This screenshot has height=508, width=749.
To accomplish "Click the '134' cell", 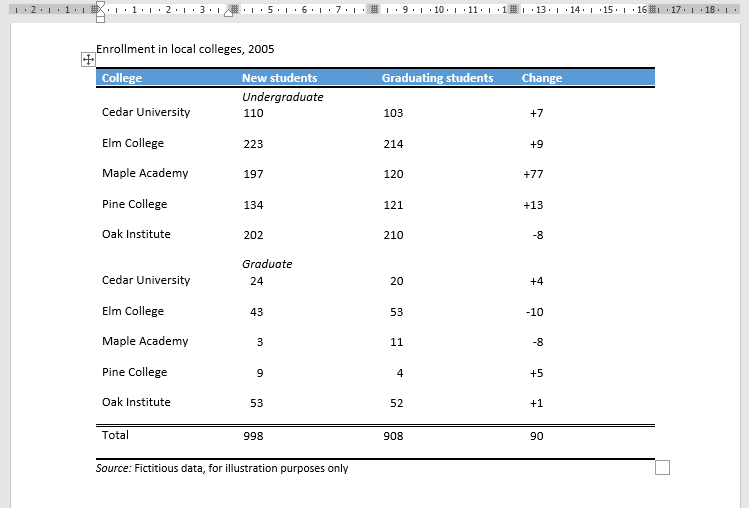I will (x=253, y=205).
